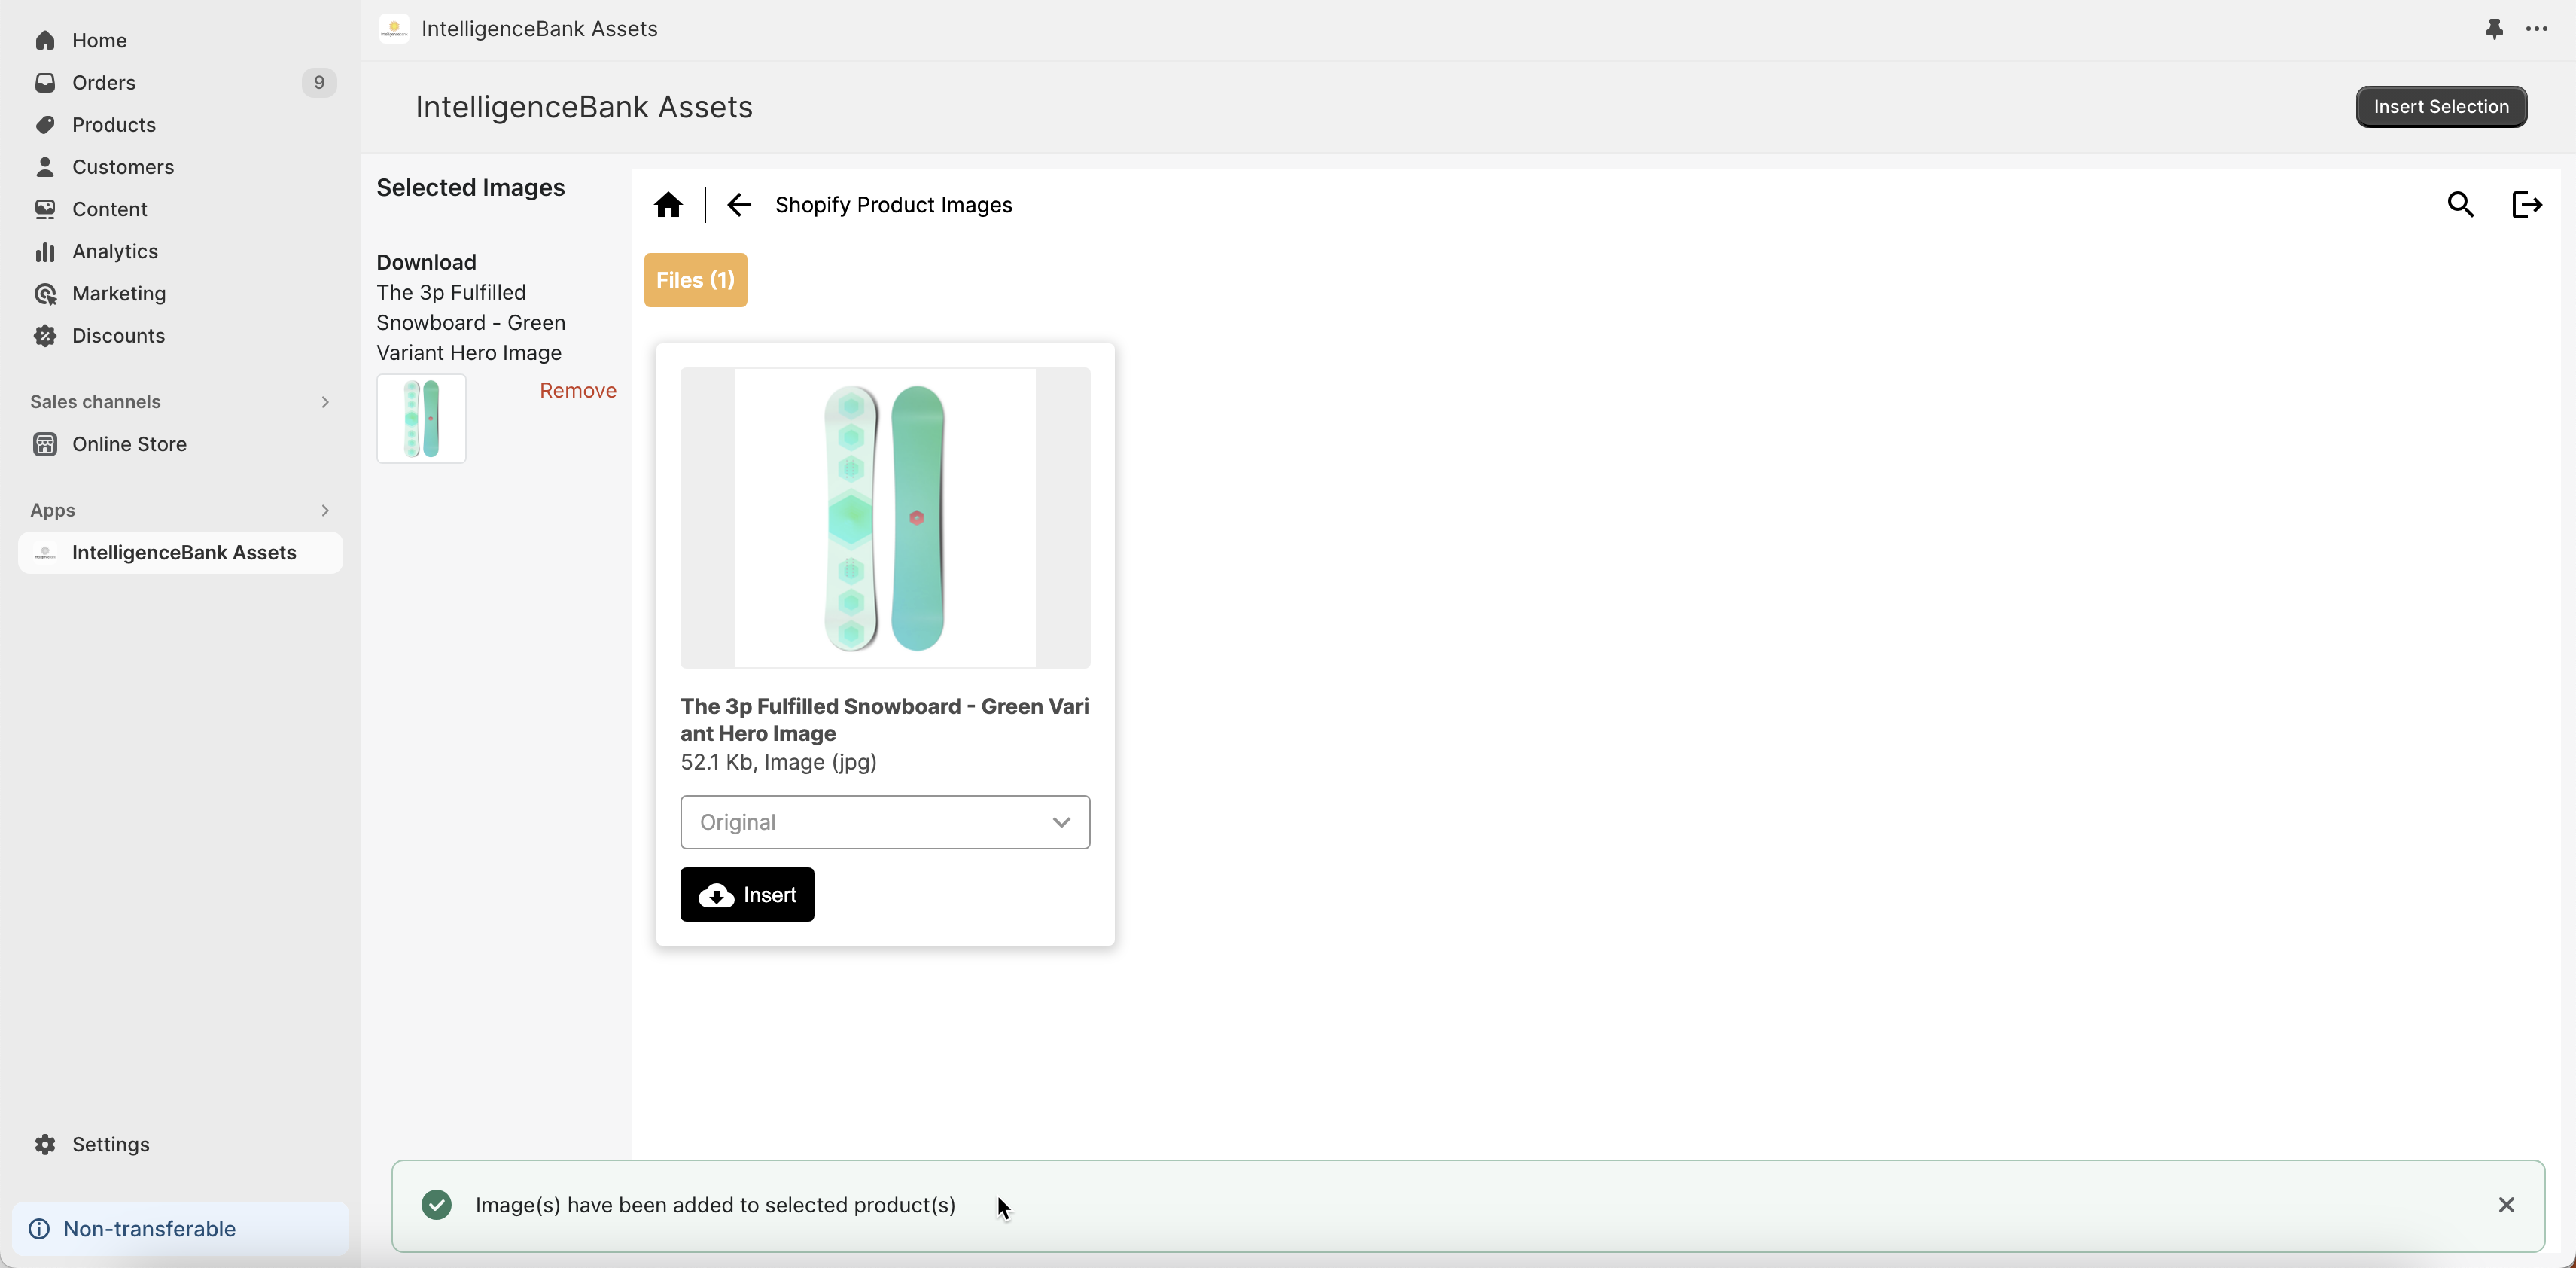Open Settings from the sidebar
The height and width of the screenshot is (1268, 2576).
click(x=110, y=1144)
